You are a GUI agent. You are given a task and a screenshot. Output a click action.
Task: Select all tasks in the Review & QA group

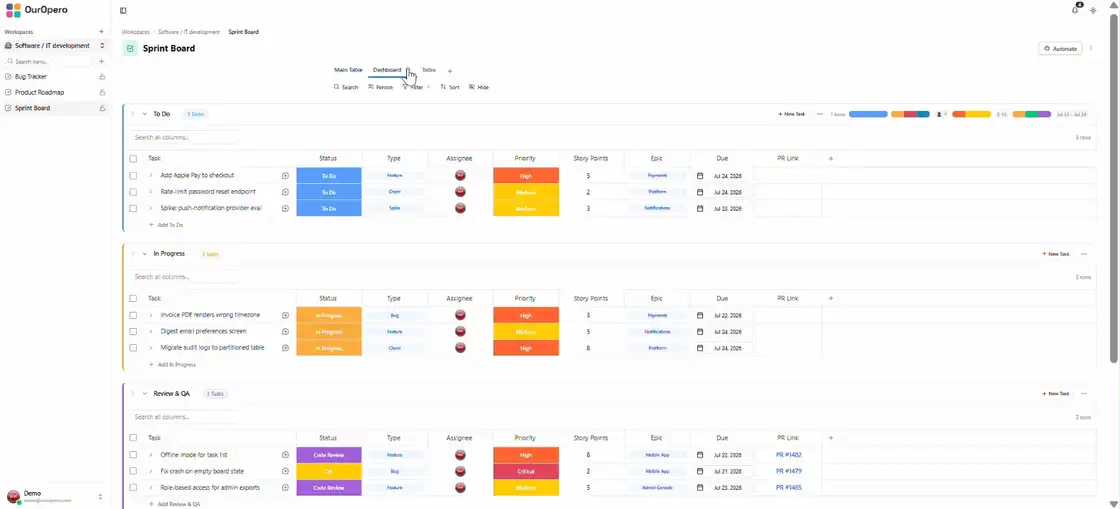(133, 438)
